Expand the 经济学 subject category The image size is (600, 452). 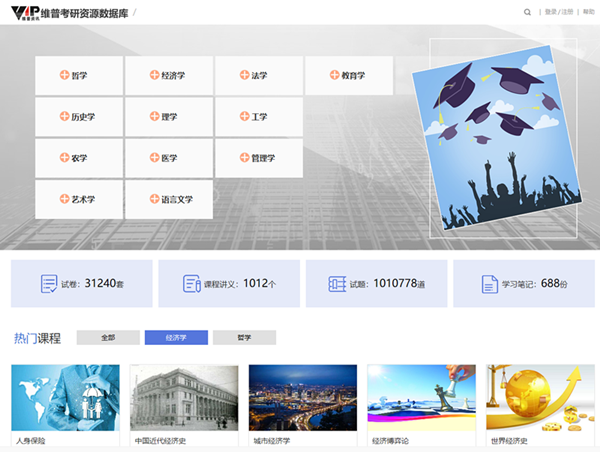(168, 75)
